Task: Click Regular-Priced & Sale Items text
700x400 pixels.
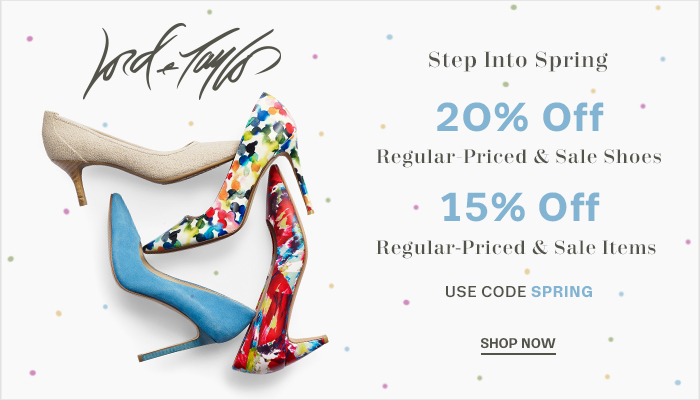Action: point(517,247)
